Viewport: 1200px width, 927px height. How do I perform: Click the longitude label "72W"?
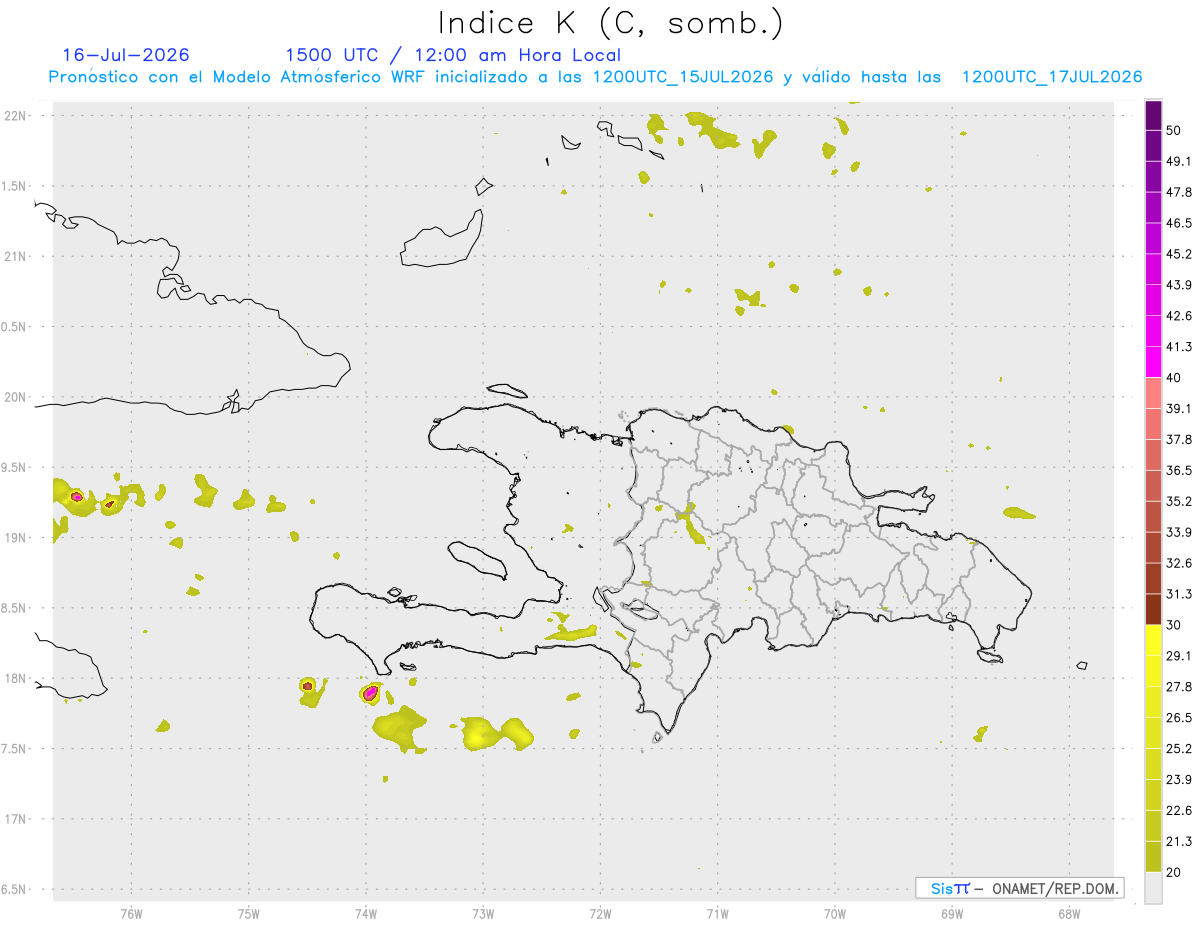pyautogui.click(x=600, y=913)
